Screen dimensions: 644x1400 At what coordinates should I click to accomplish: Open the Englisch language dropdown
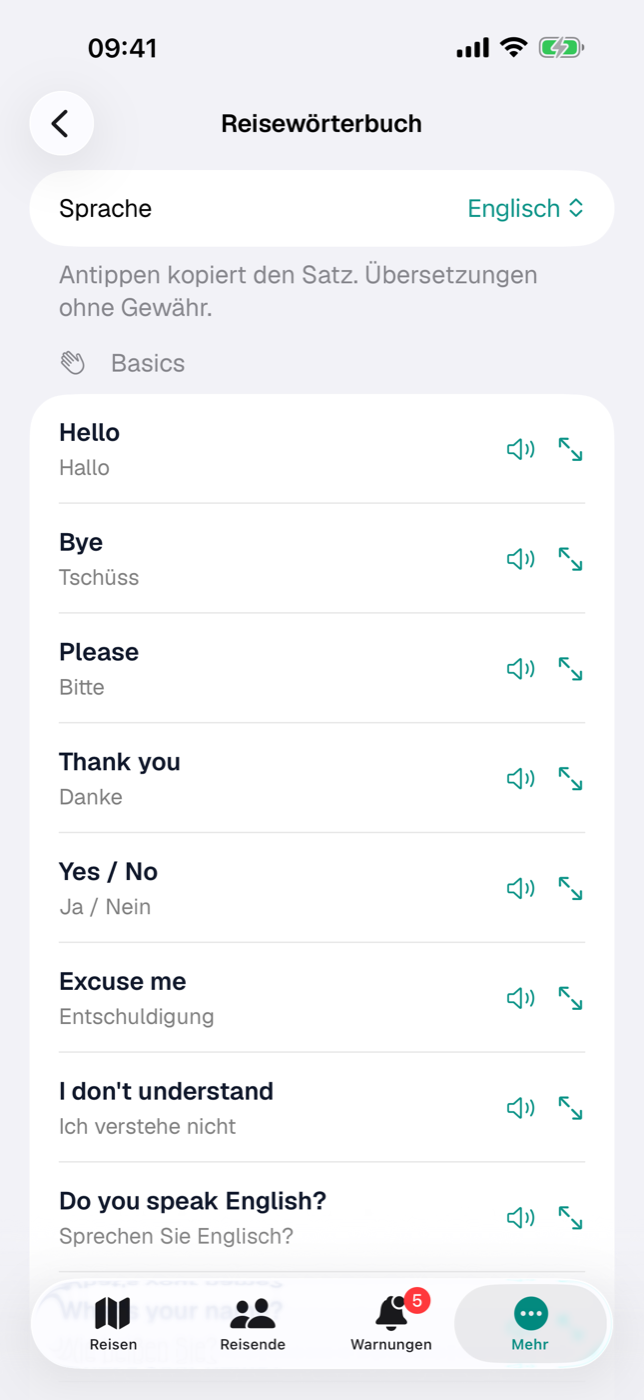tap(525, 208)
